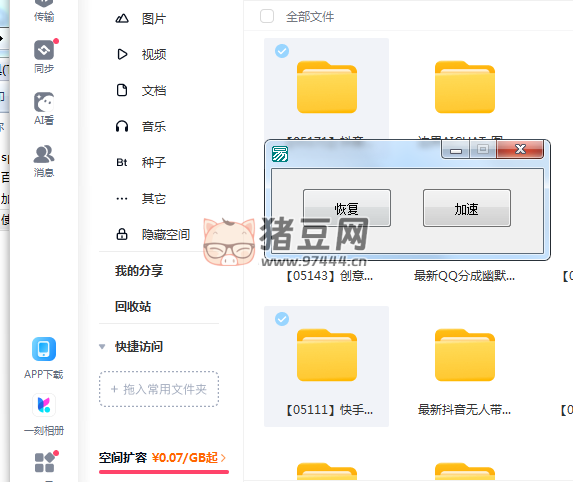Viewport: 573px width, 482px height.
Task: Collapse the 快捷访问 section triangle
Action: [x=102, y=346]
